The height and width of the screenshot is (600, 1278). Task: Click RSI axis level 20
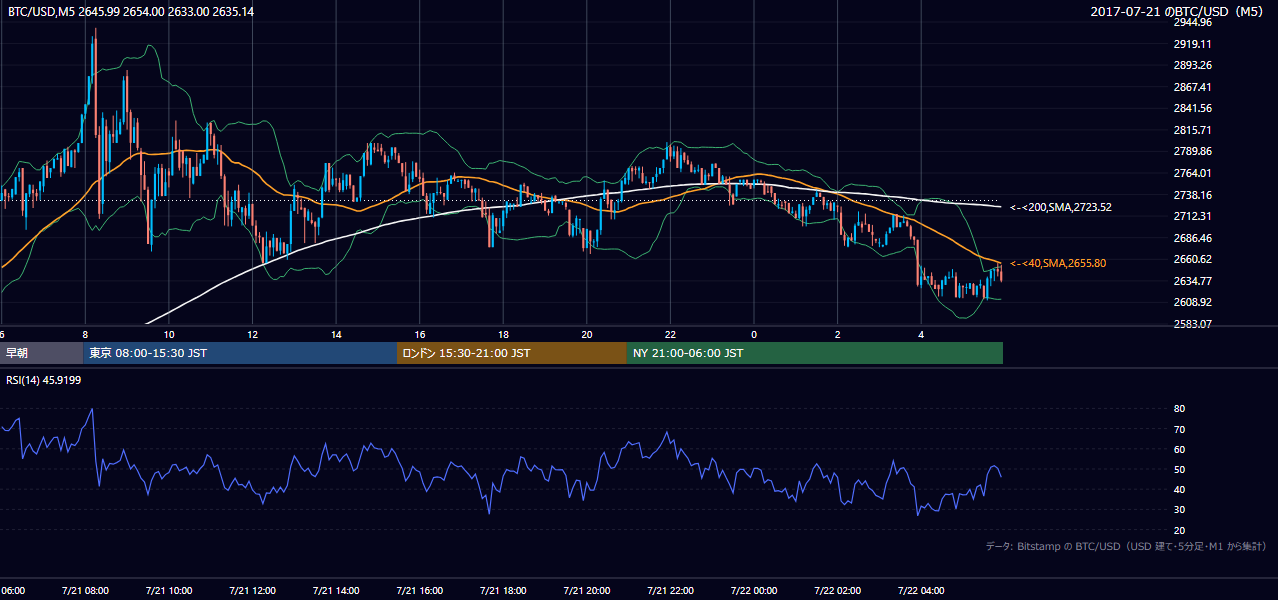(1179, 530)
